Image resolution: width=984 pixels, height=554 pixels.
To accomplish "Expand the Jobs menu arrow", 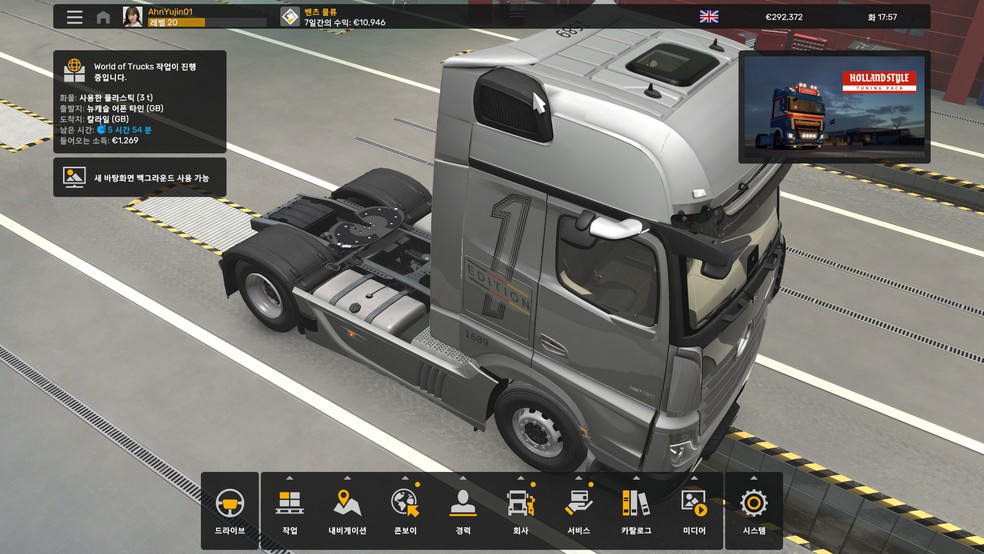I will [x=289, y=478].
